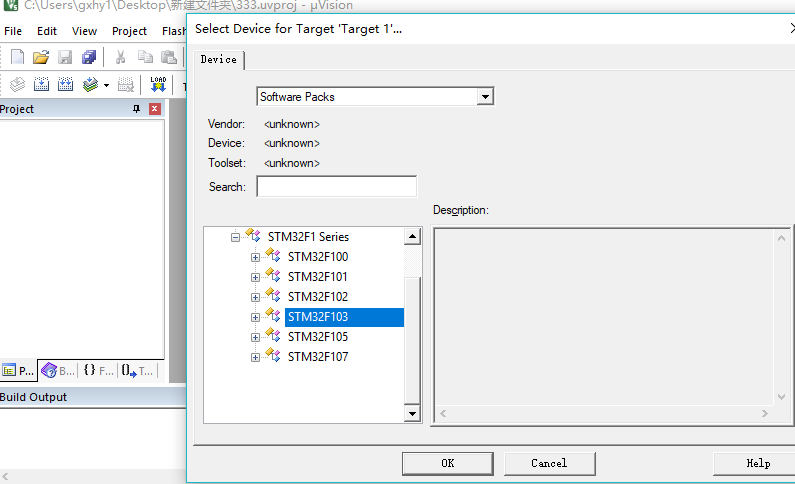The image size is (795, 484).
Task: Click the device tree scrollbar thumb
Action: coord(412,341)
